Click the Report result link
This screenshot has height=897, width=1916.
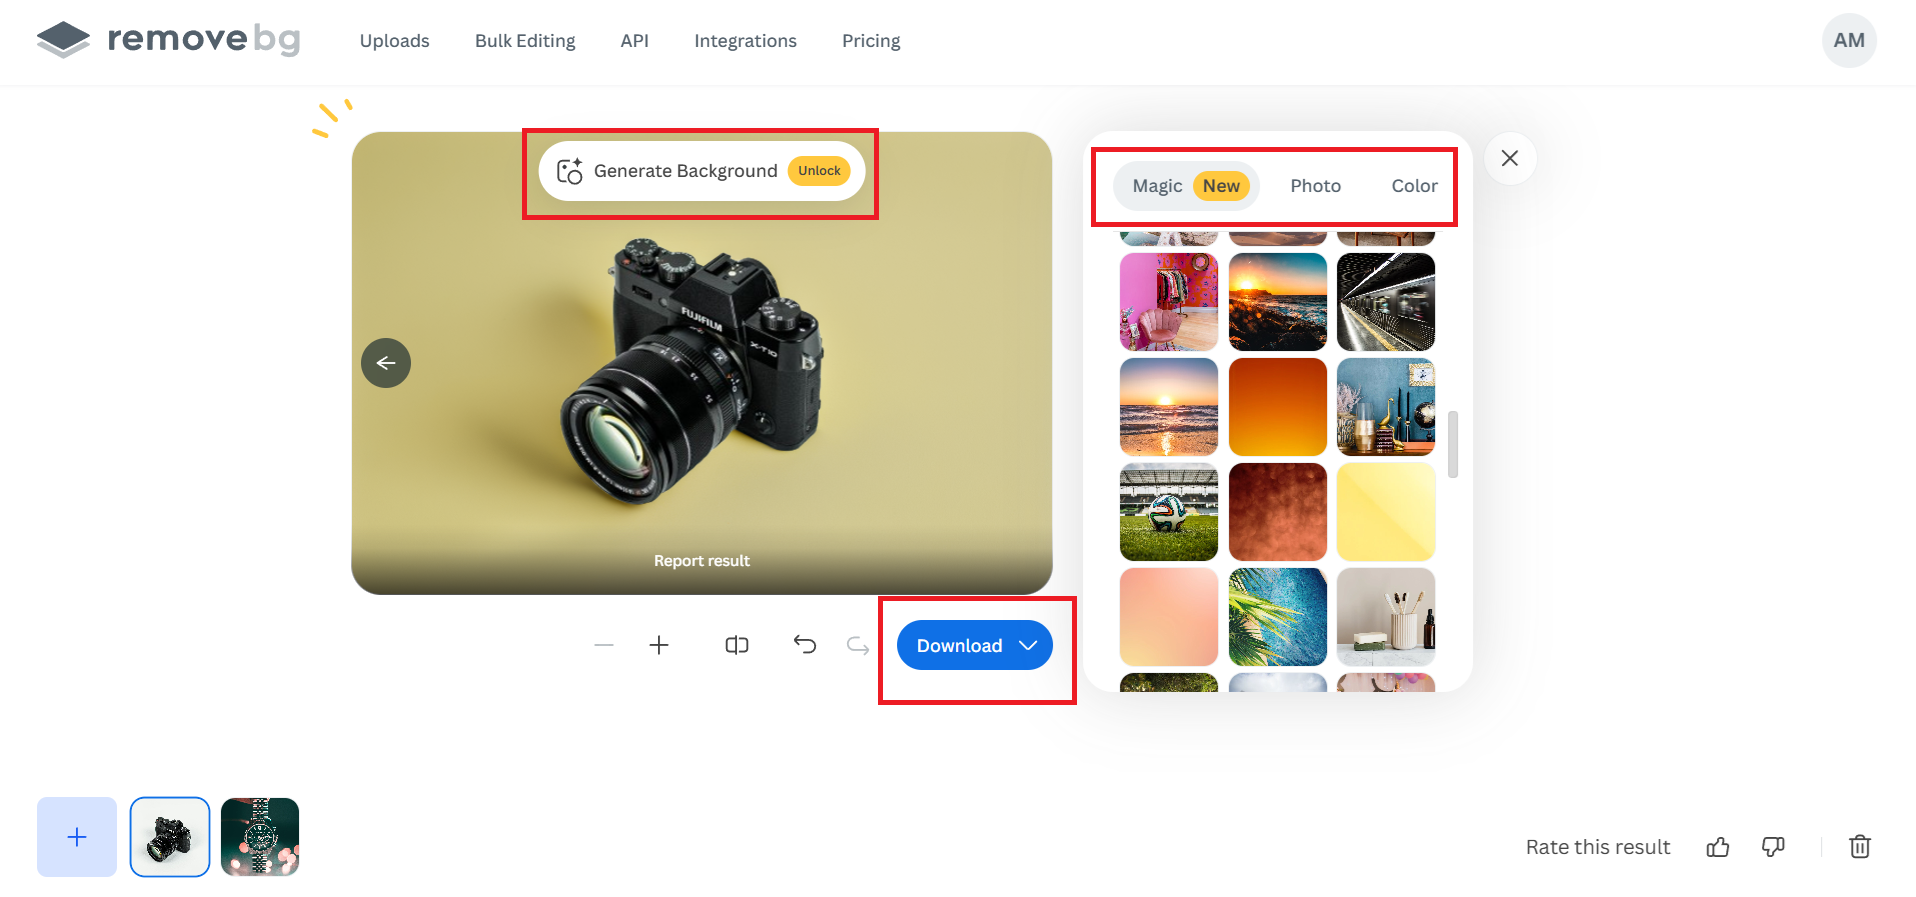tap(702, 561)
